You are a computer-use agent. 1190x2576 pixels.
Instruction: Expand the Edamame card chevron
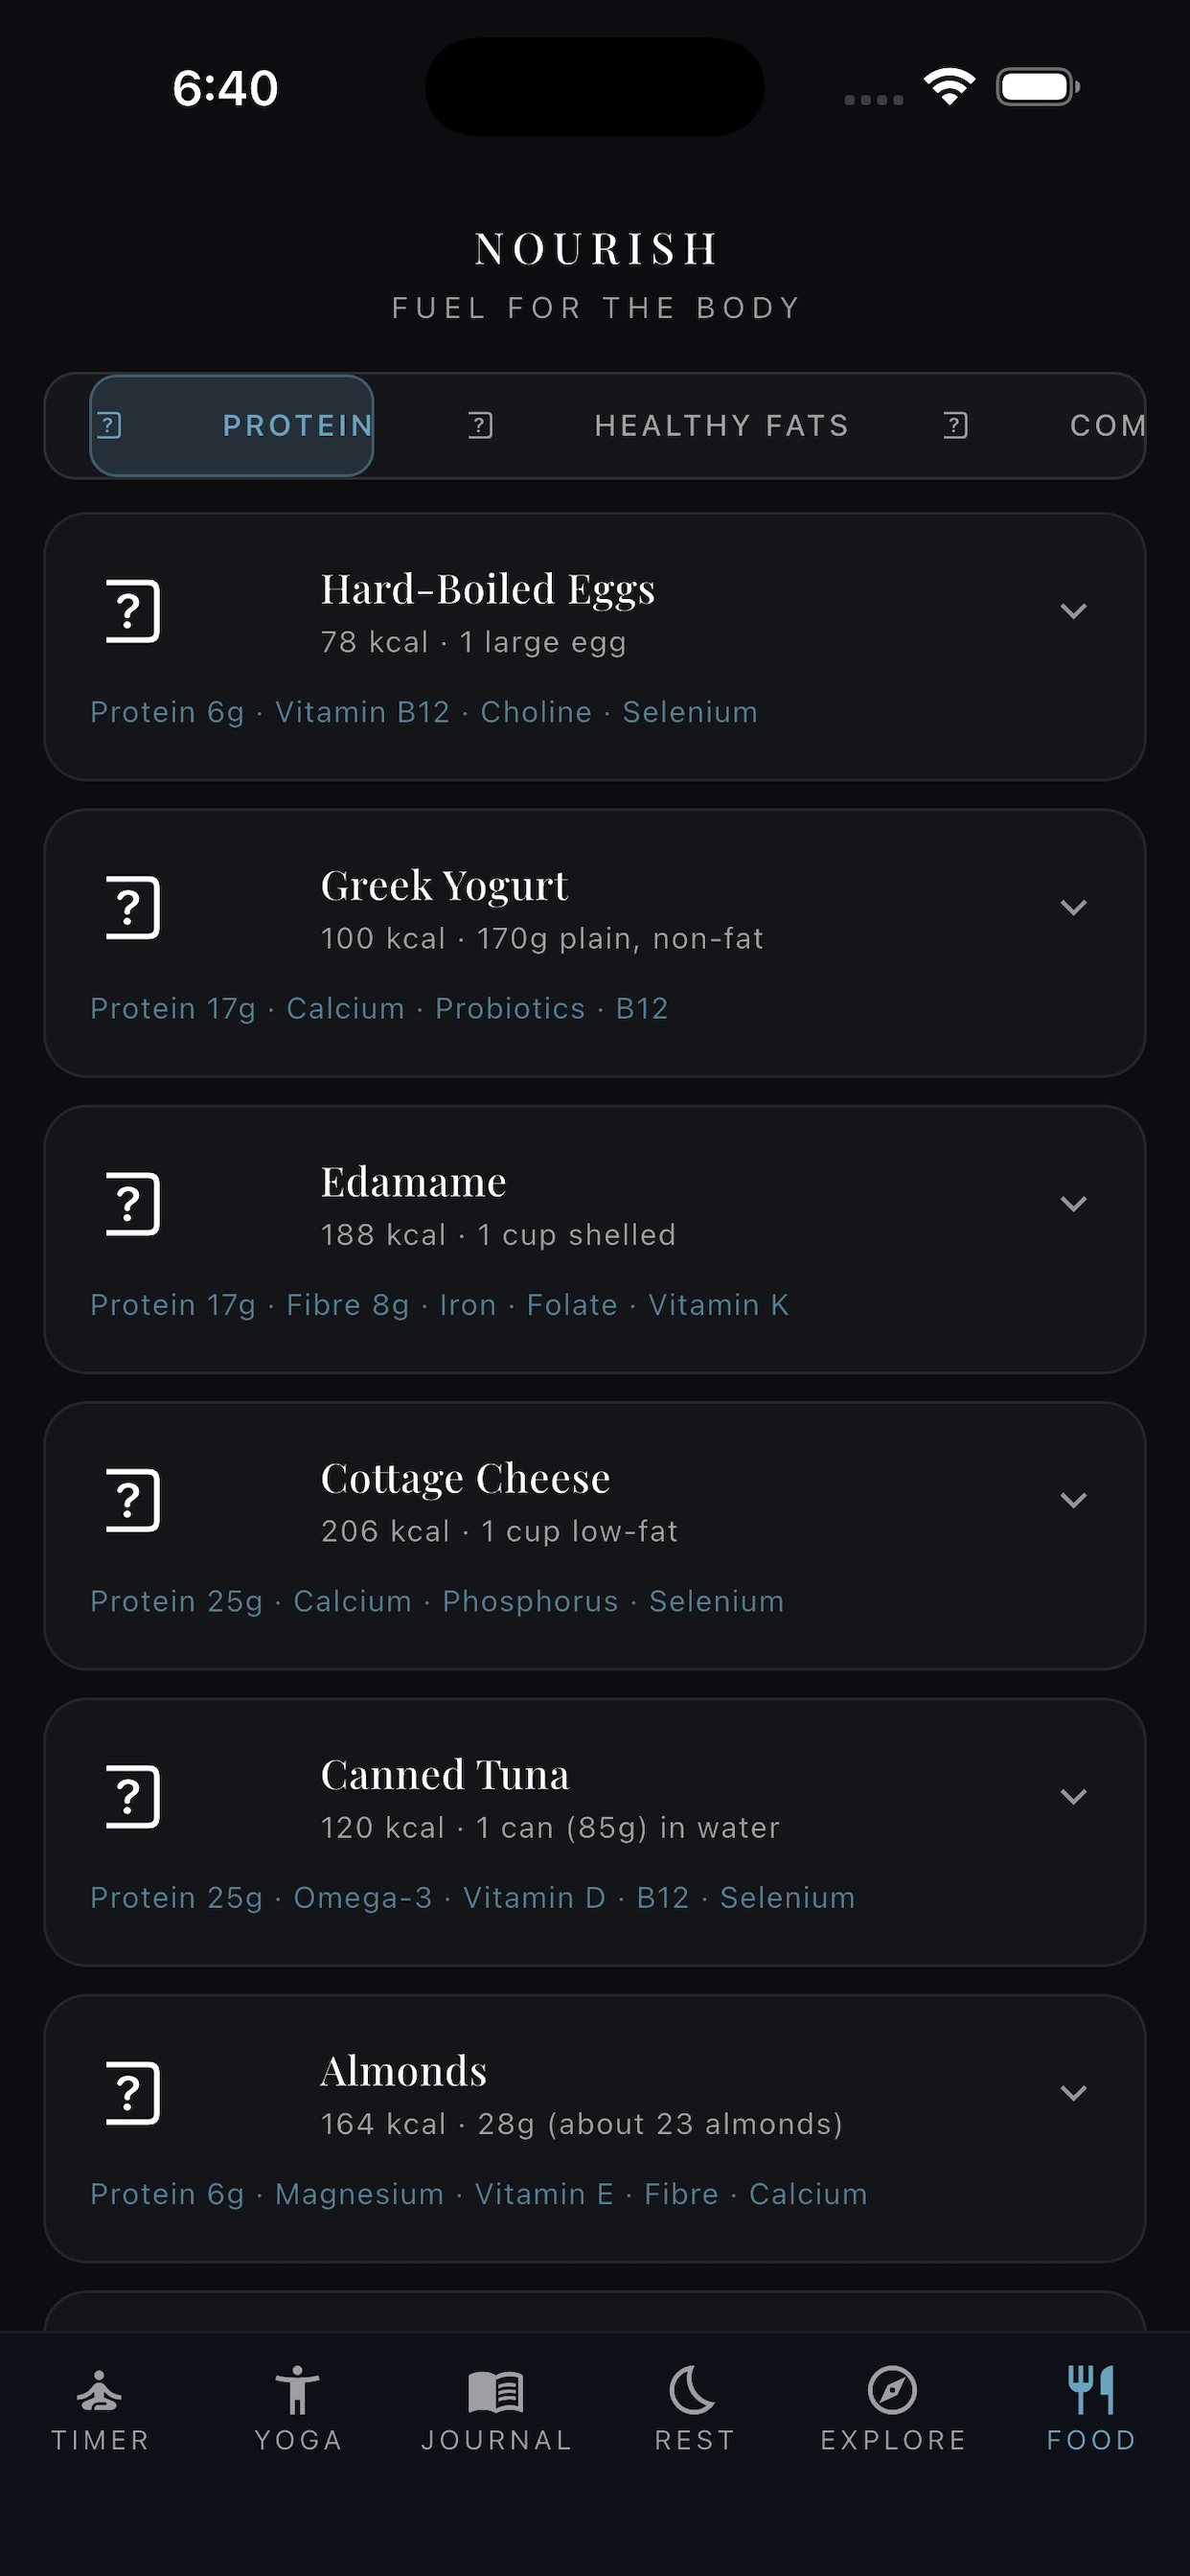1073,1204
